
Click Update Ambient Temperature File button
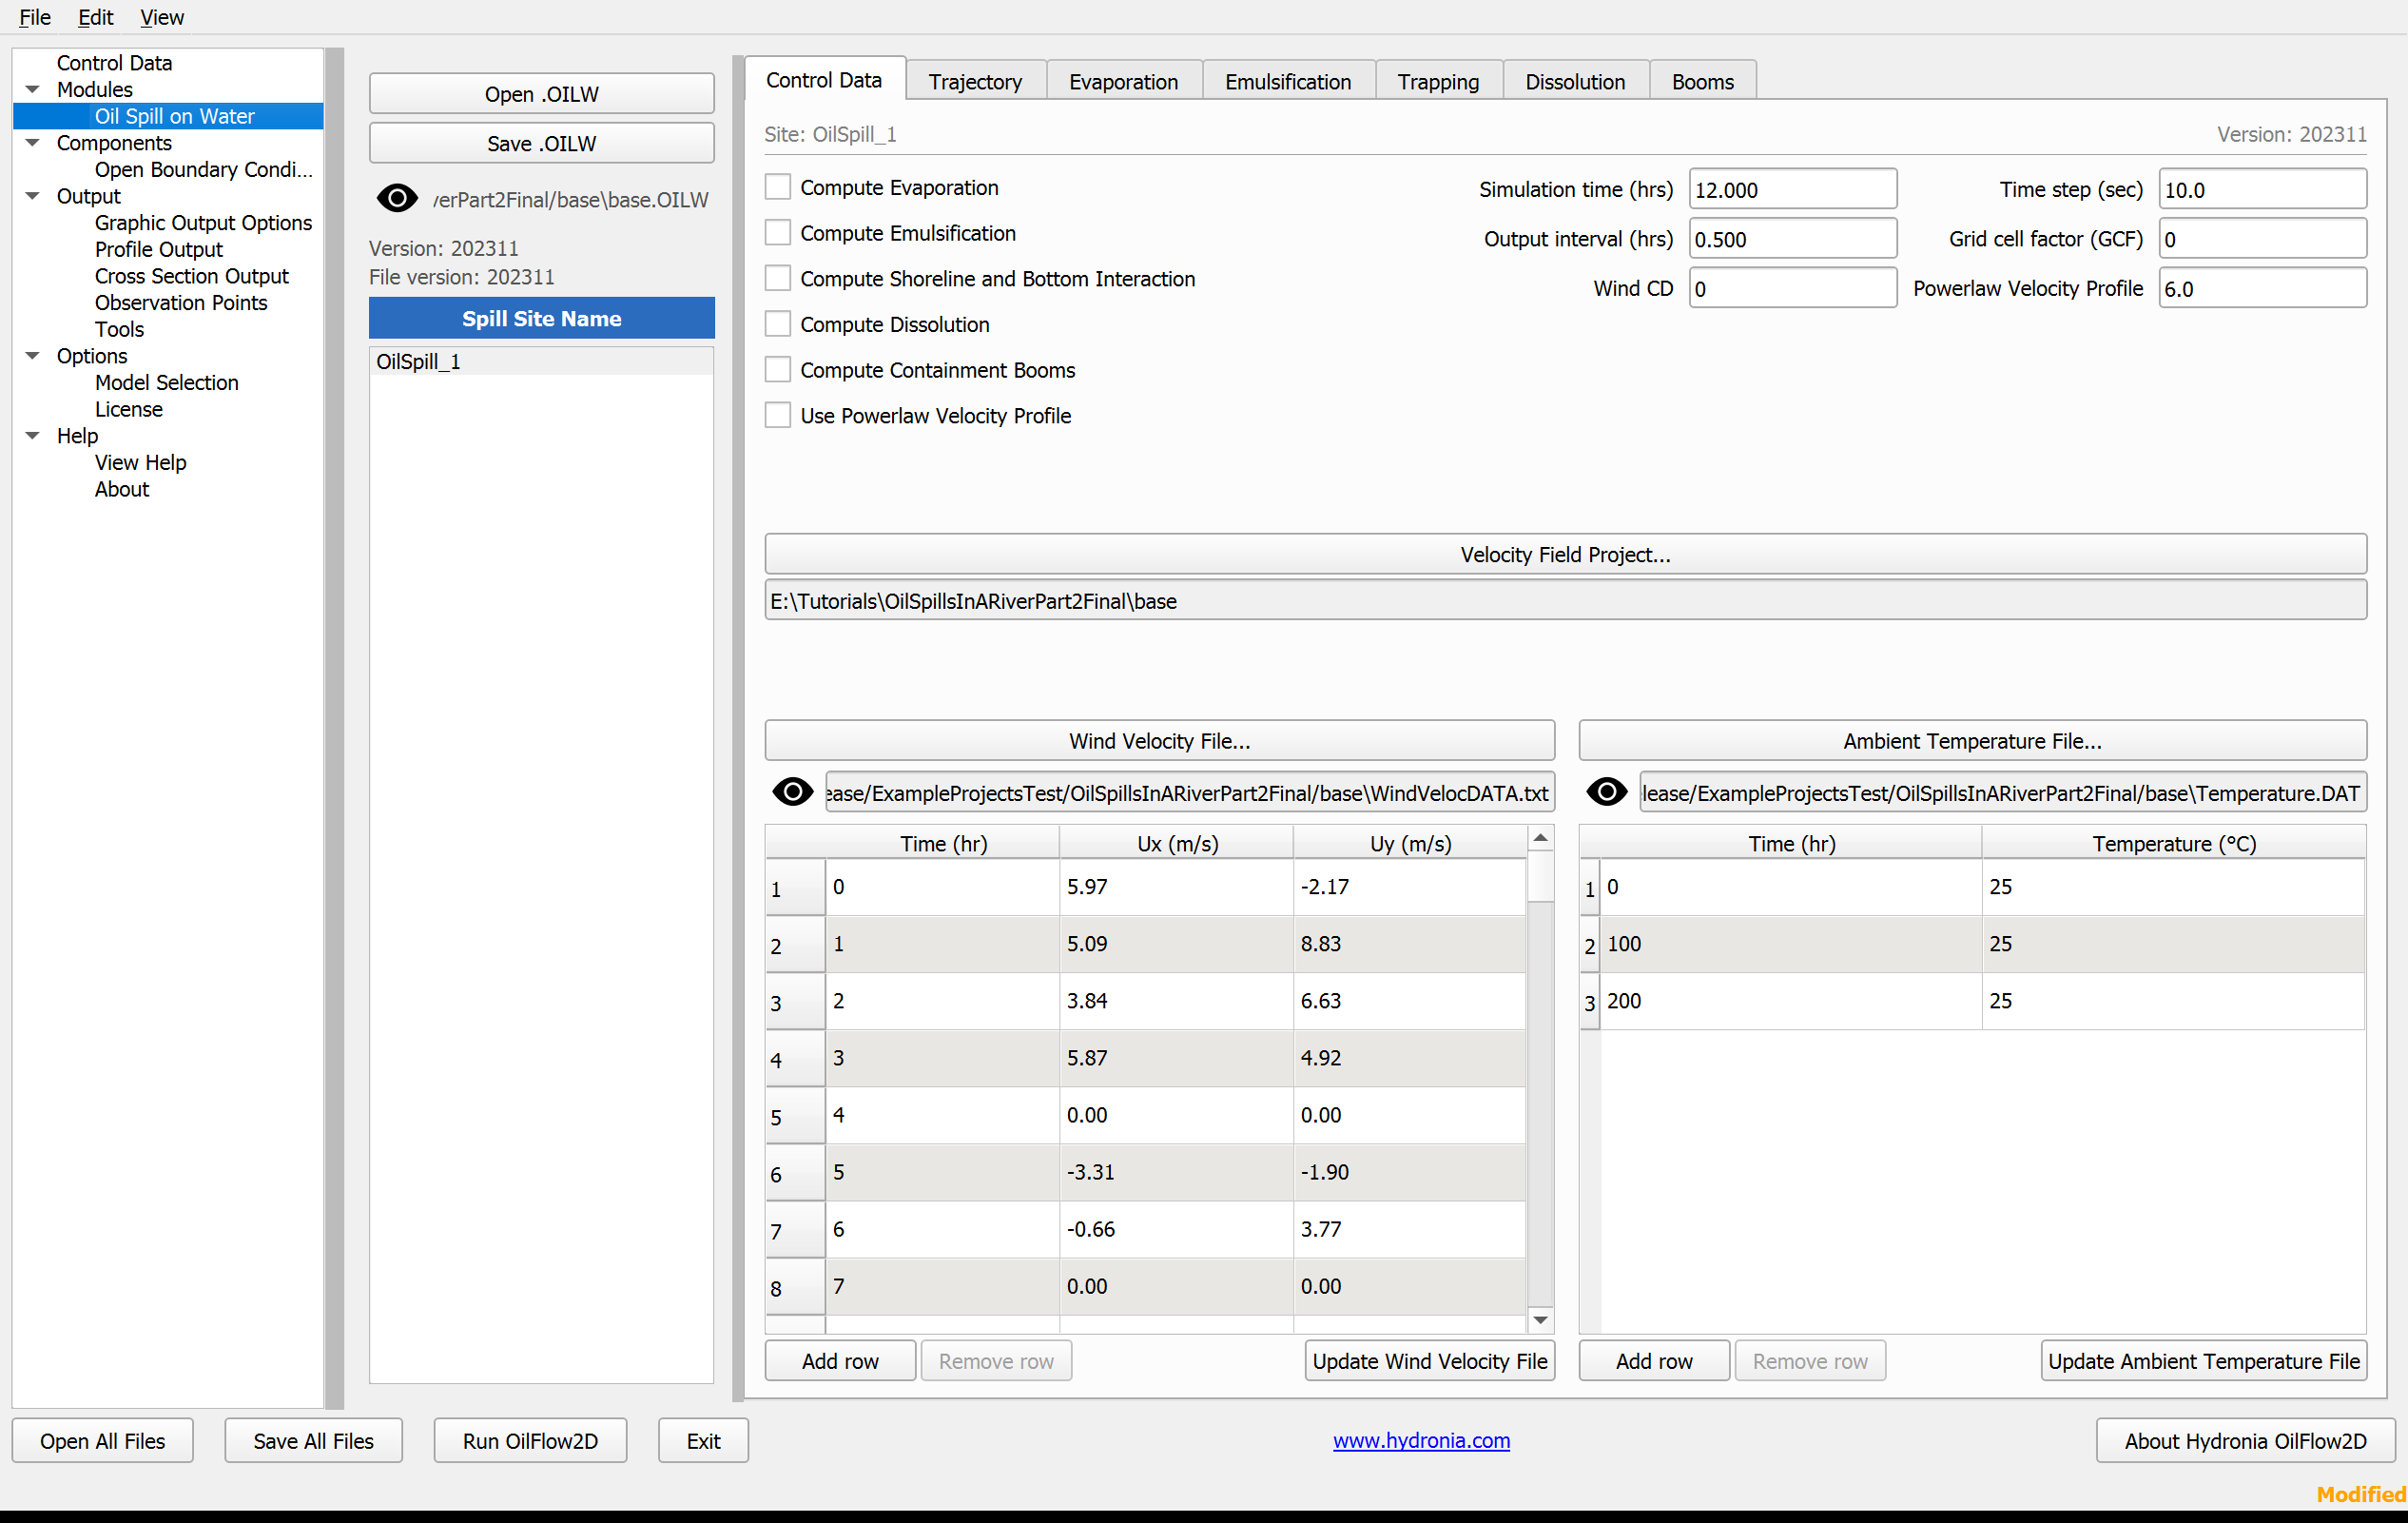[2203, 1361]
